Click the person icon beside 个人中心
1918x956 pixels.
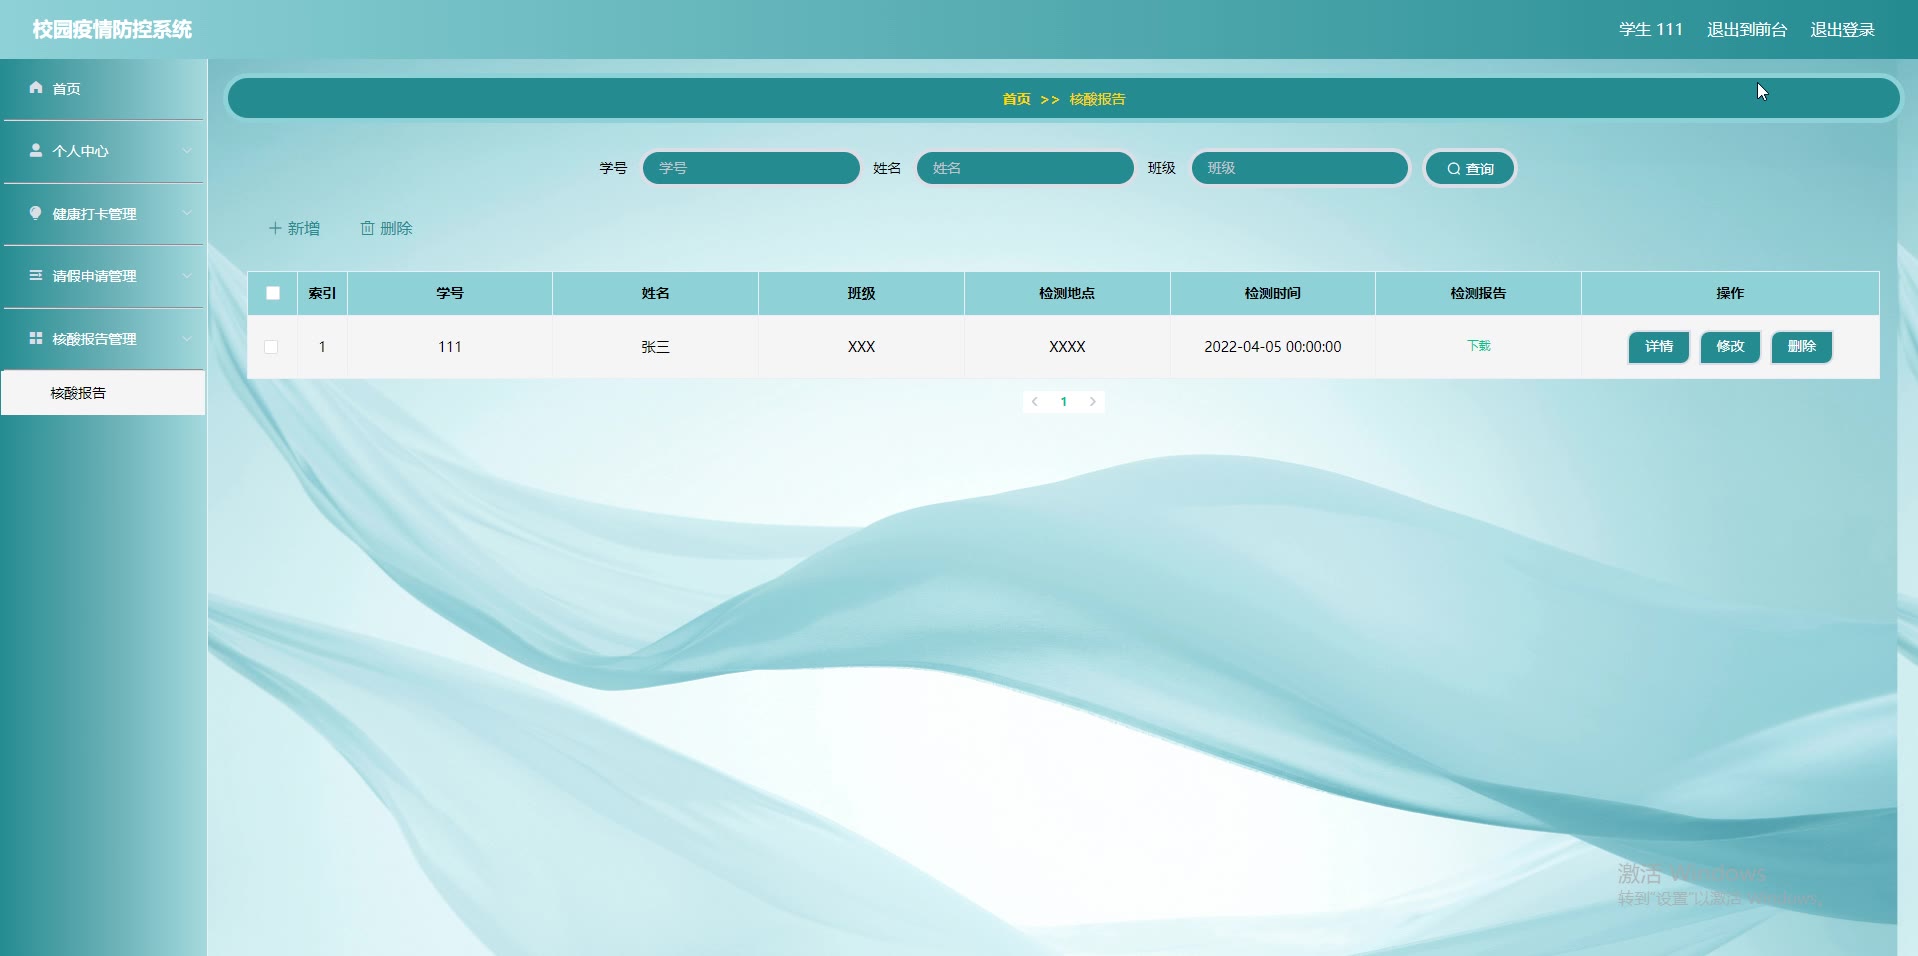(x=36, y=150)
